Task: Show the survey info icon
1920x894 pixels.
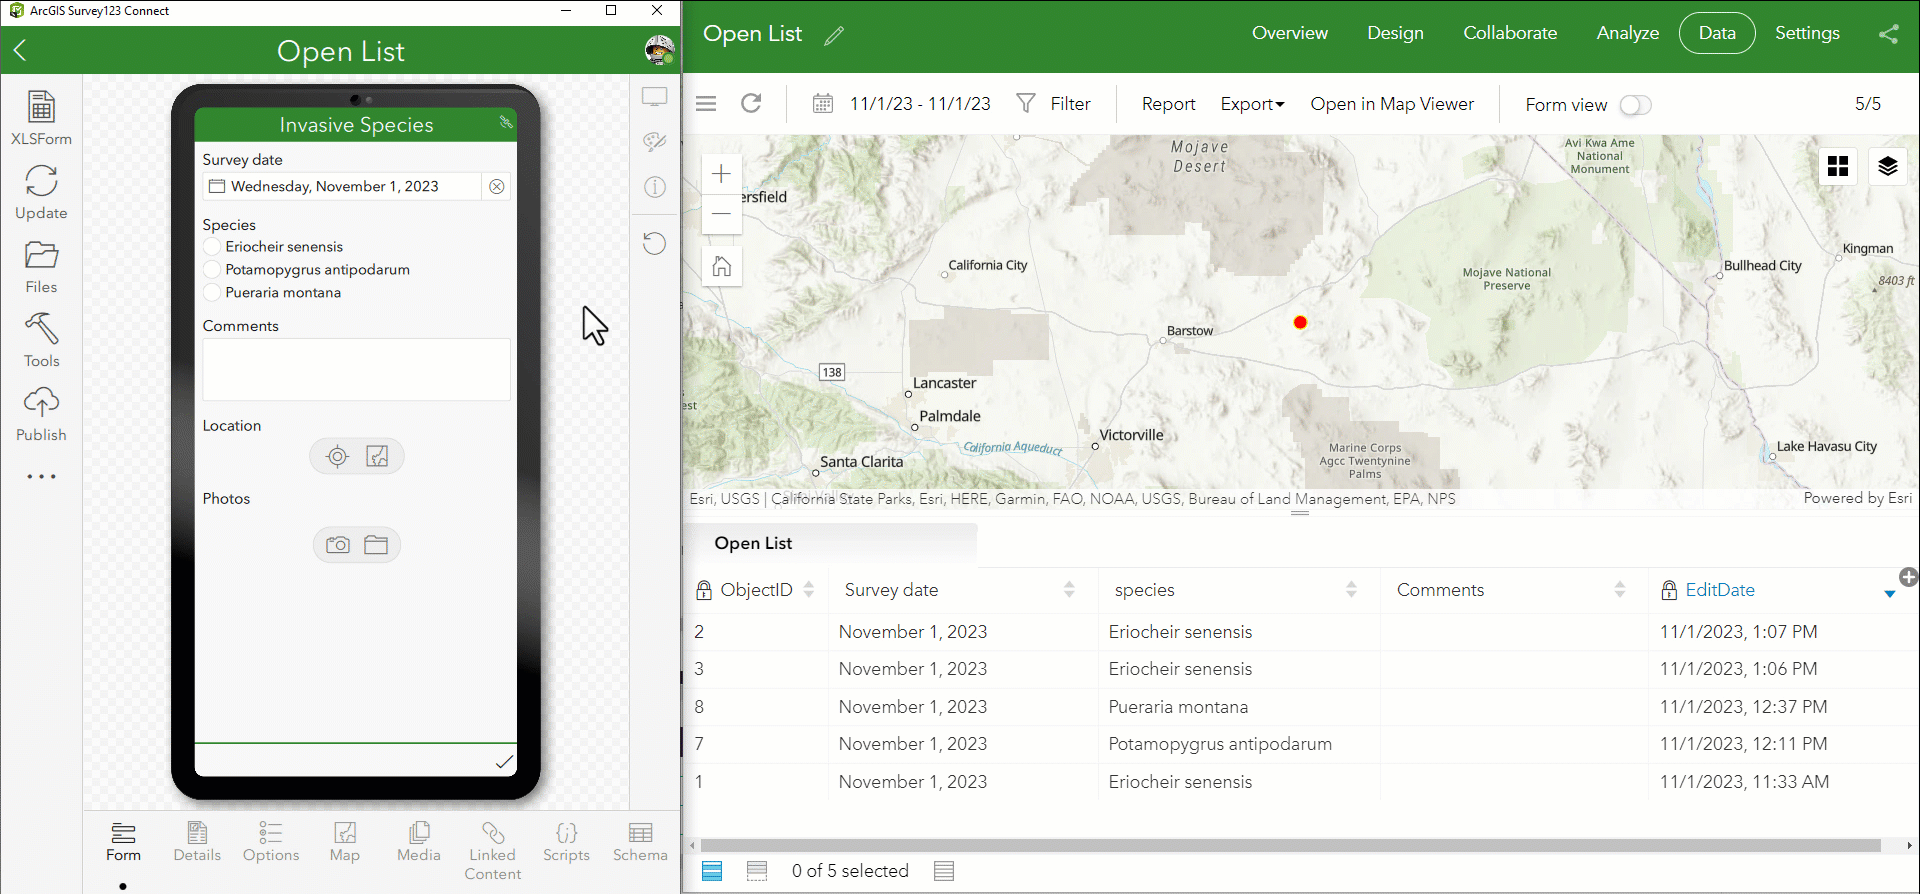Action: [655, 187]
